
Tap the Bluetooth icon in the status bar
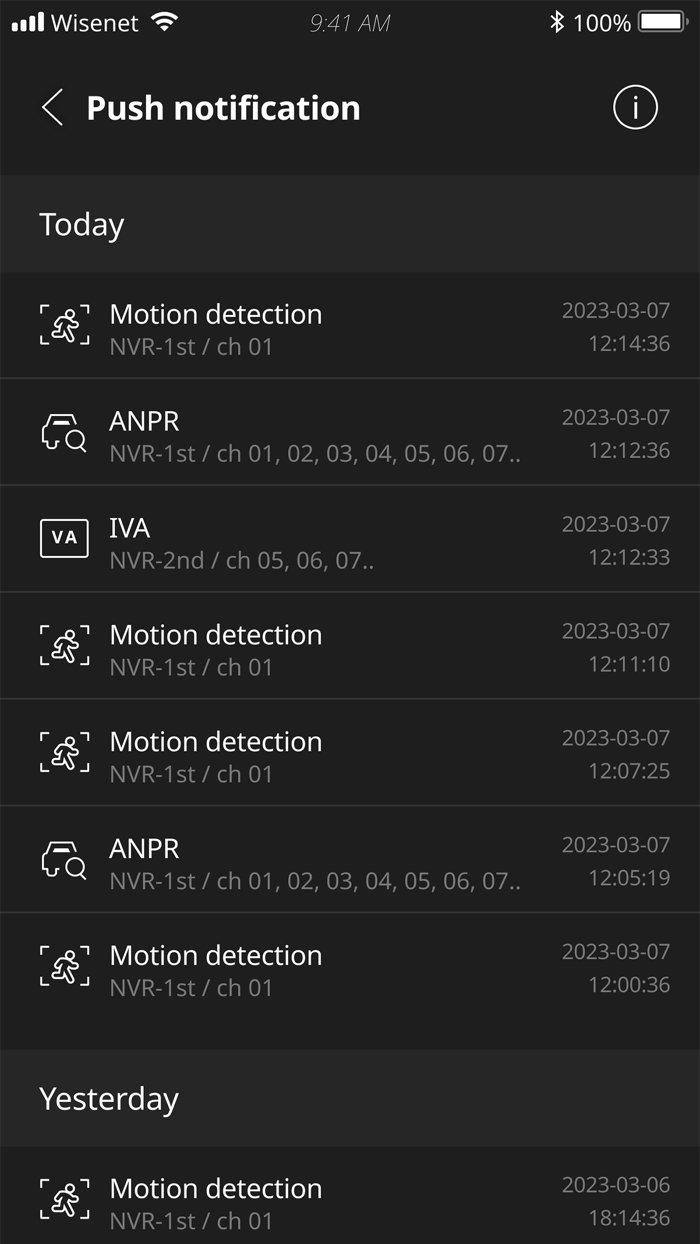[556, 20]
